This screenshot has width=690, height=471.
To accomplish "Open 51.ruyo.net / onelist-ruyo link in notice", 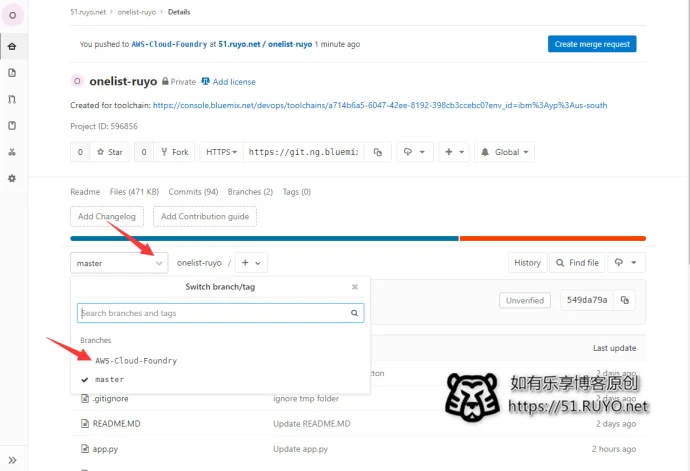I will click(x=265, y=44).
